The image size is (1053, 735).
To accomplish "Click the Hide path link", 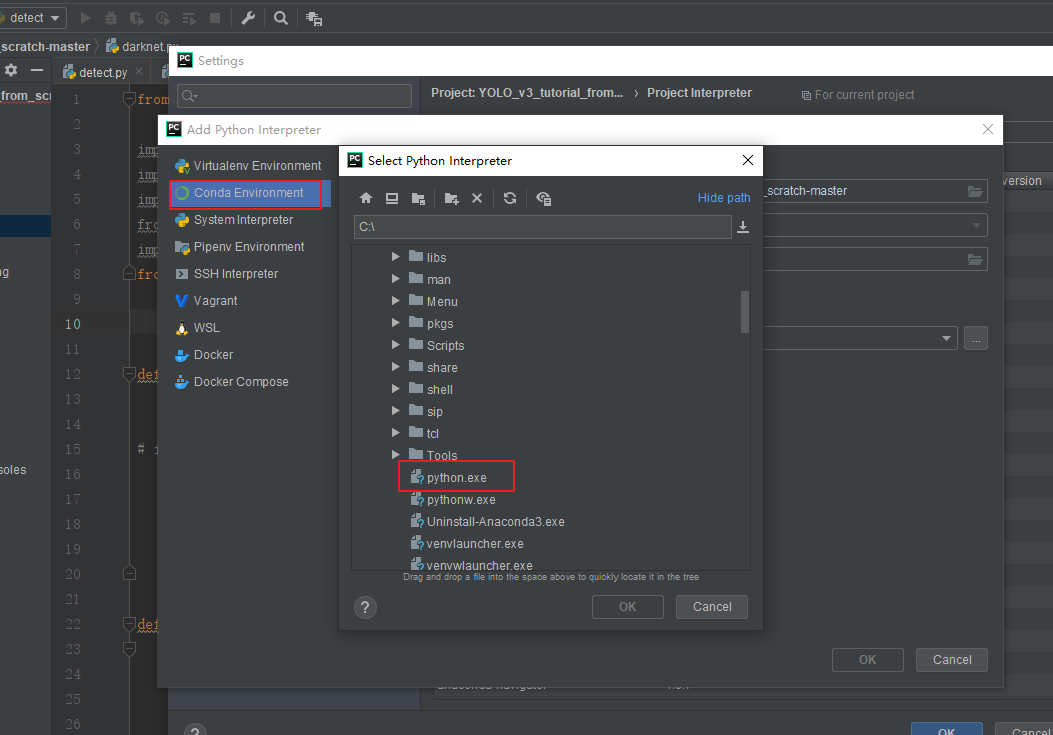I will coord(723,198).
